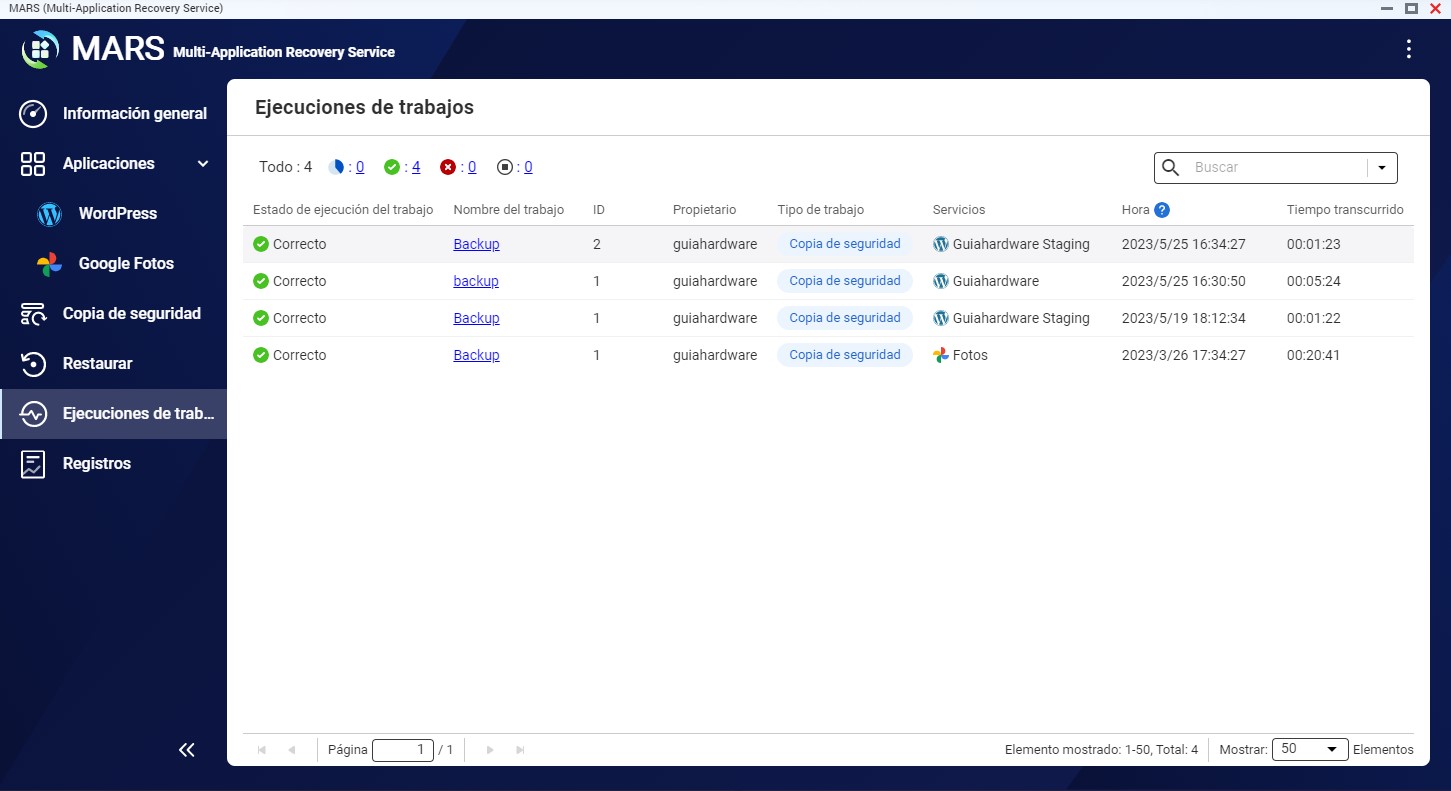Image resolution: width=1451 pixels, height=791 pixels.
Task: Collapse the sidebar with double-arrow icon
Action: tap(187, 750)
